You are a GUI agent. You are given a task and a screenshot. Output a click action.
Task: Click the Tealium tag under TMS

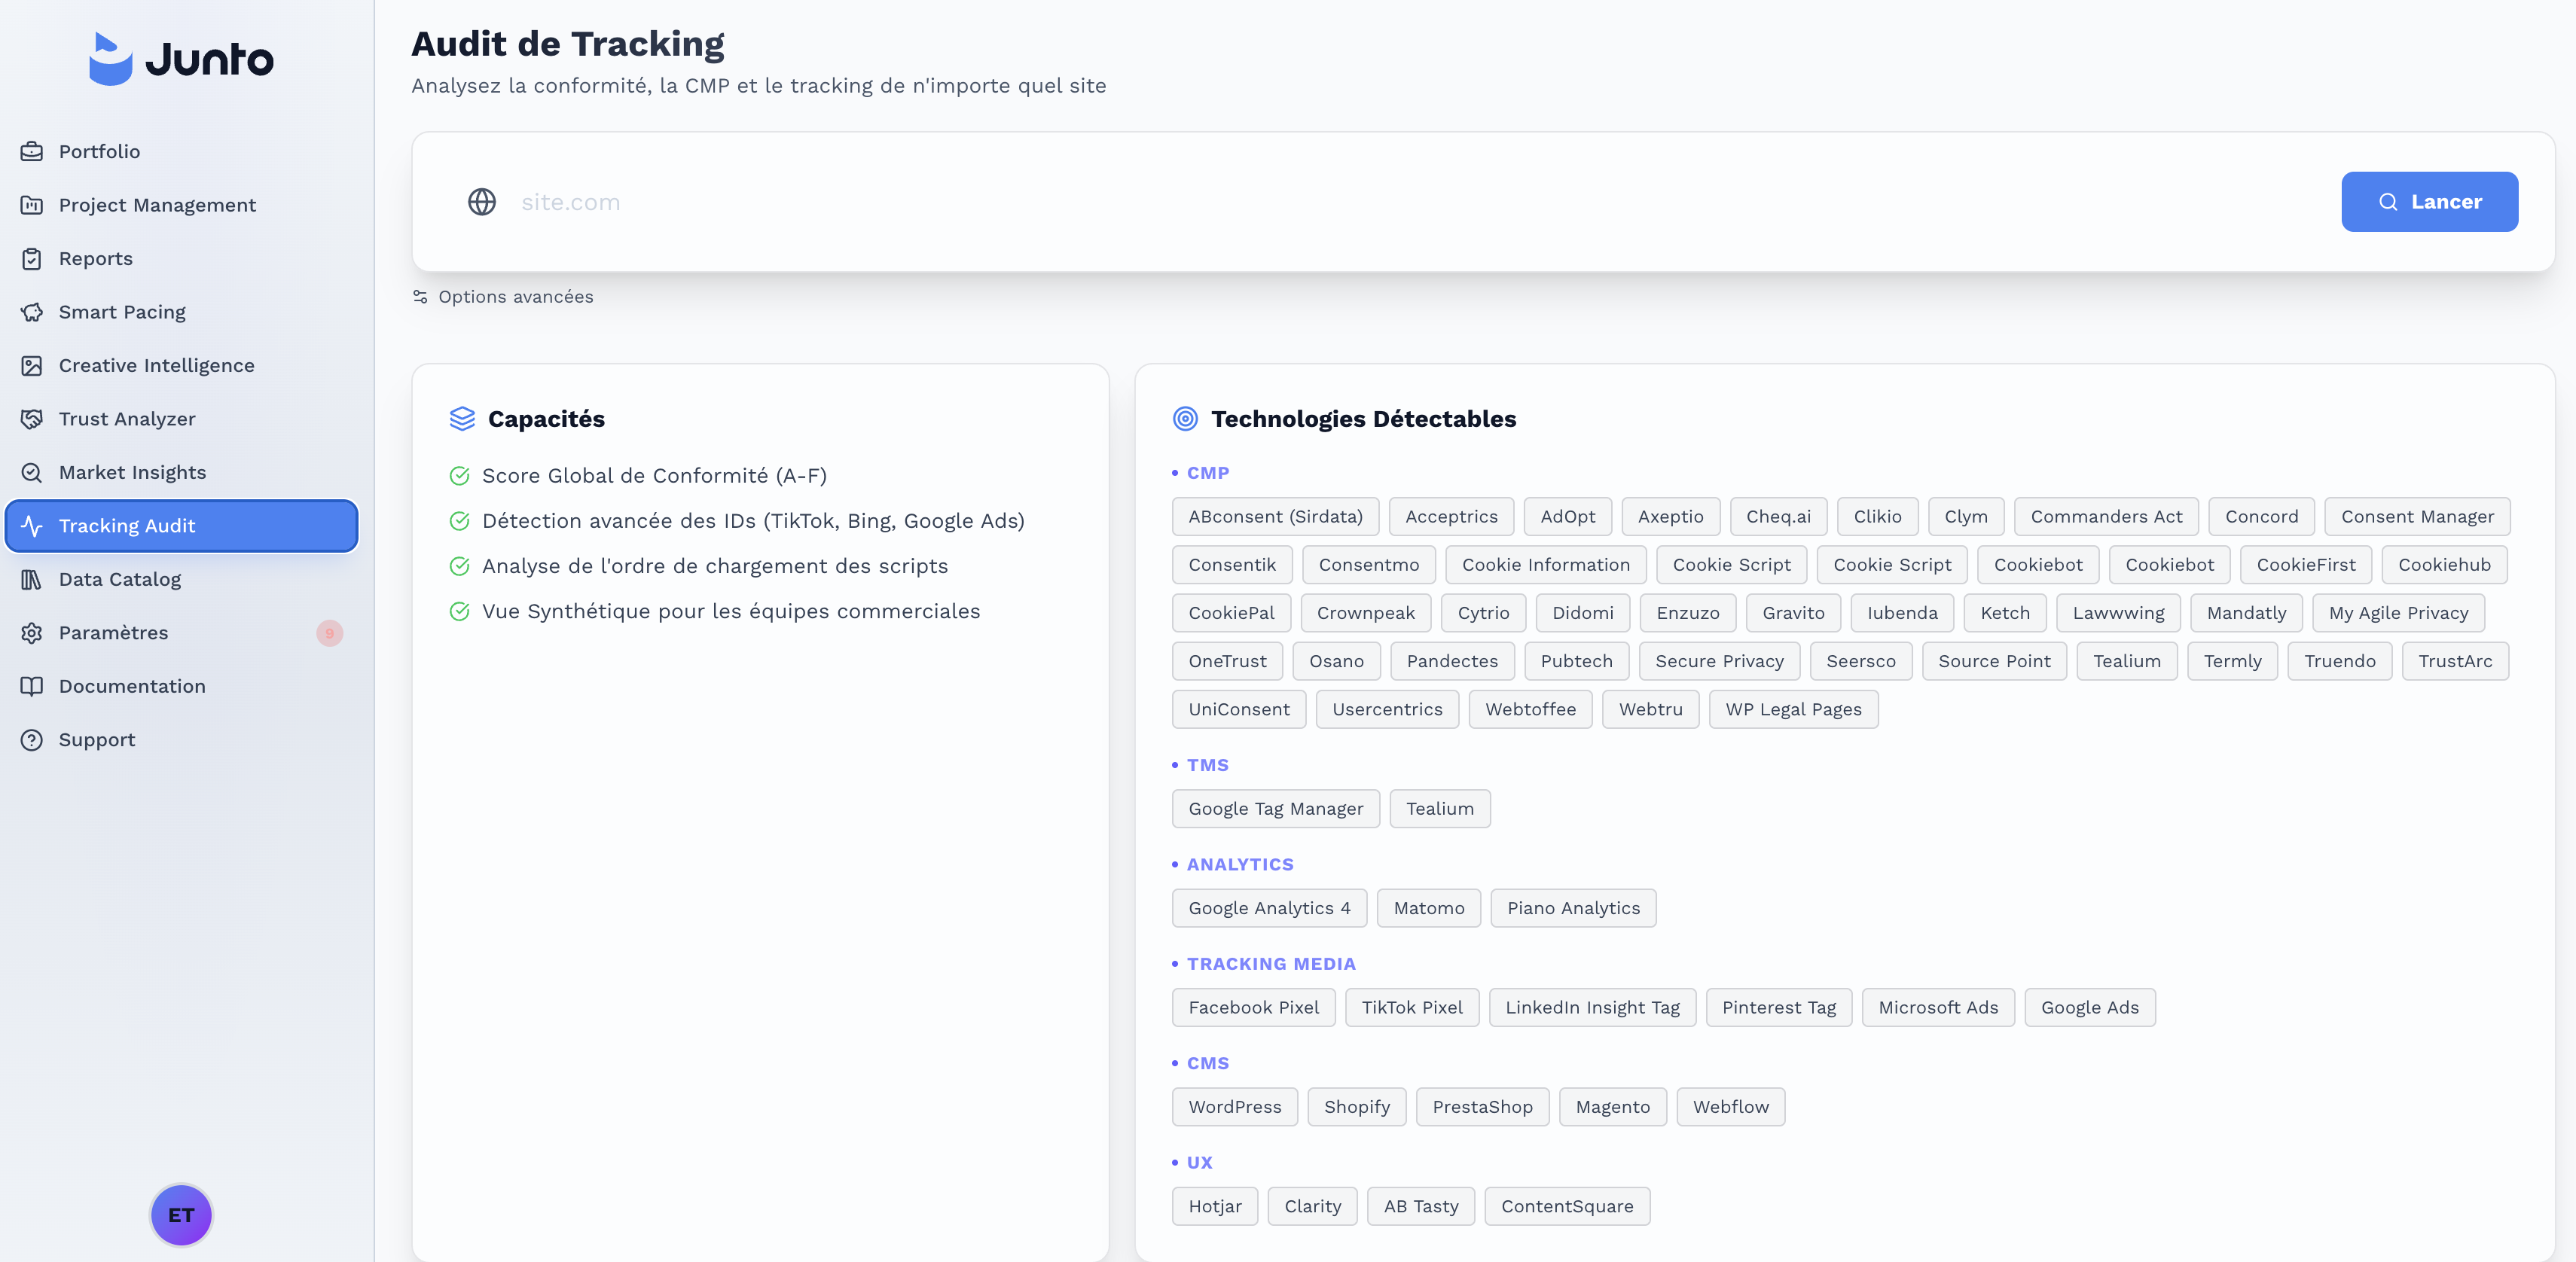click(1439, 809)
